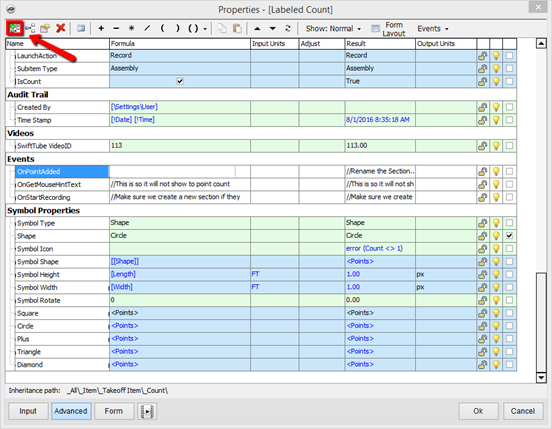Click the OnGetMouseHintText formula cell
This screenshot has width=552, height=429.
(180, 184)
